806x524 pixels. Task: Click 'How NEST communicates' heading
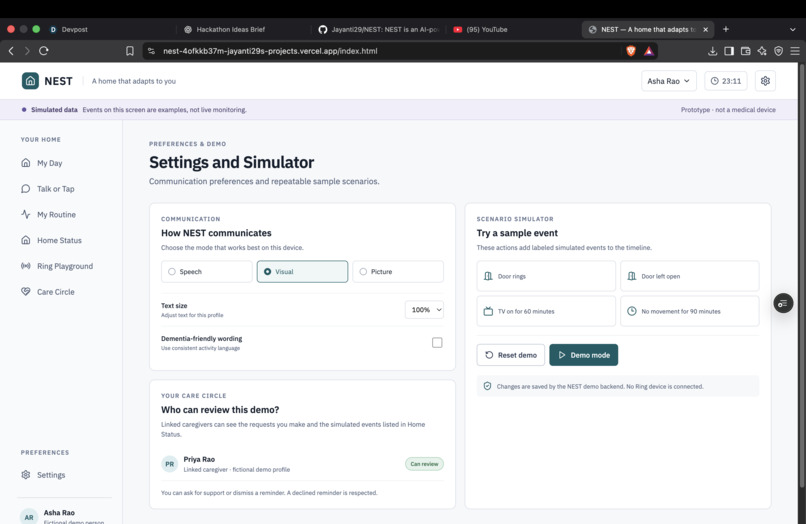pos(216,233)
